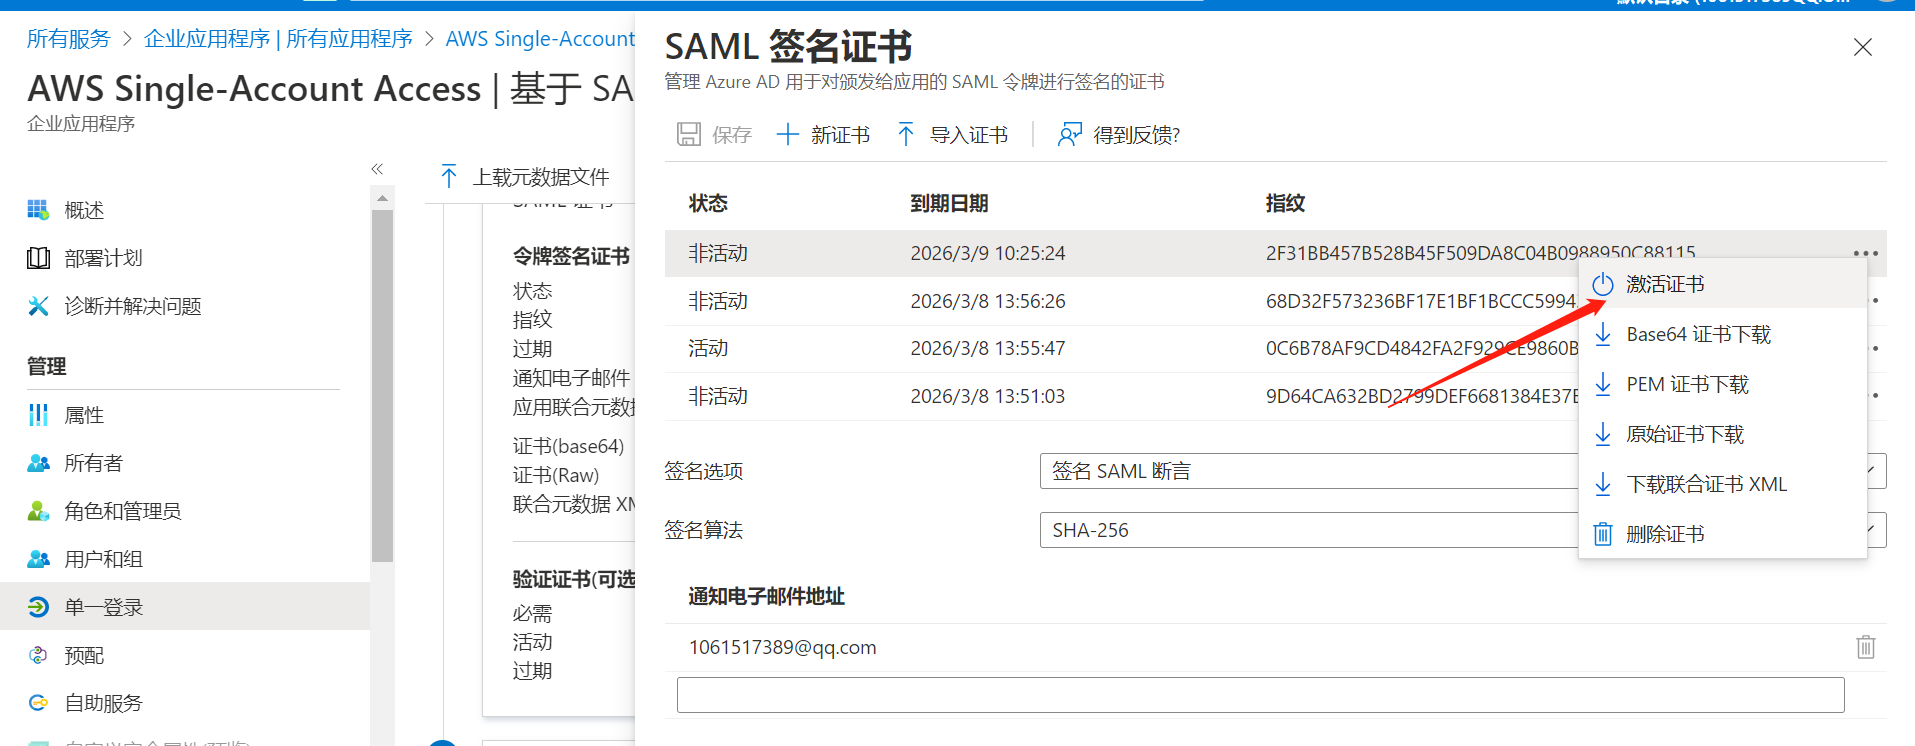This screenshot has height=746, width=1915.
Task: Open 概述 in the sidebar
Action: click(84, 210)
